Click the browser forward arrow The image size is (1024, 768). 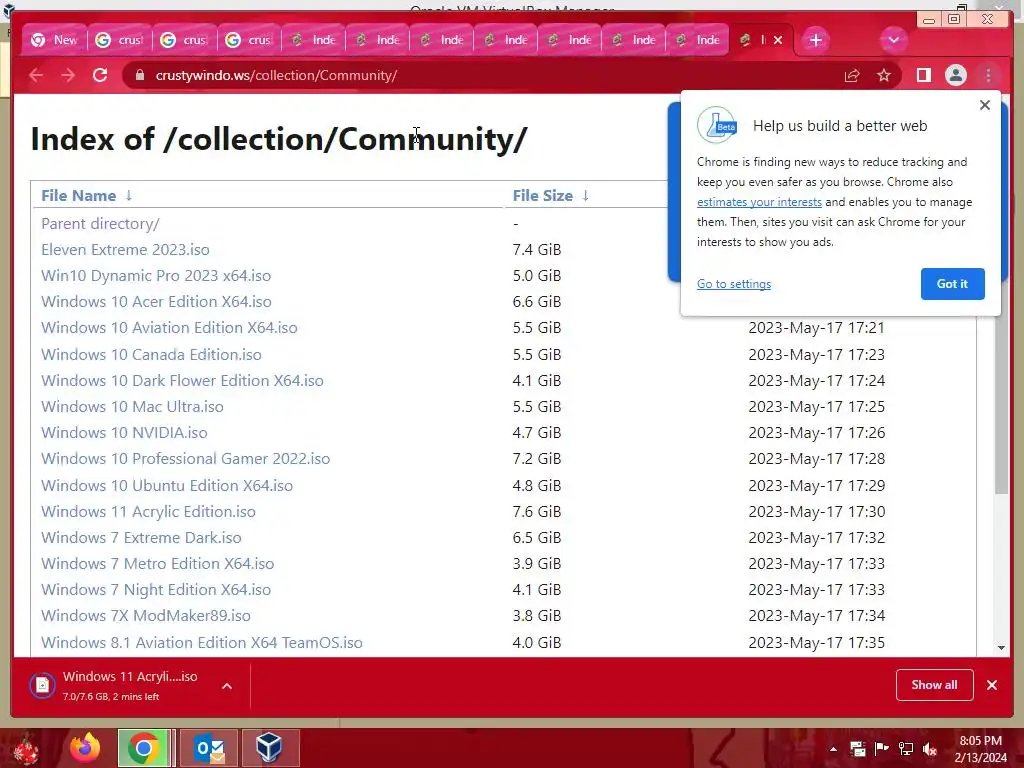[x=68, y=75]
